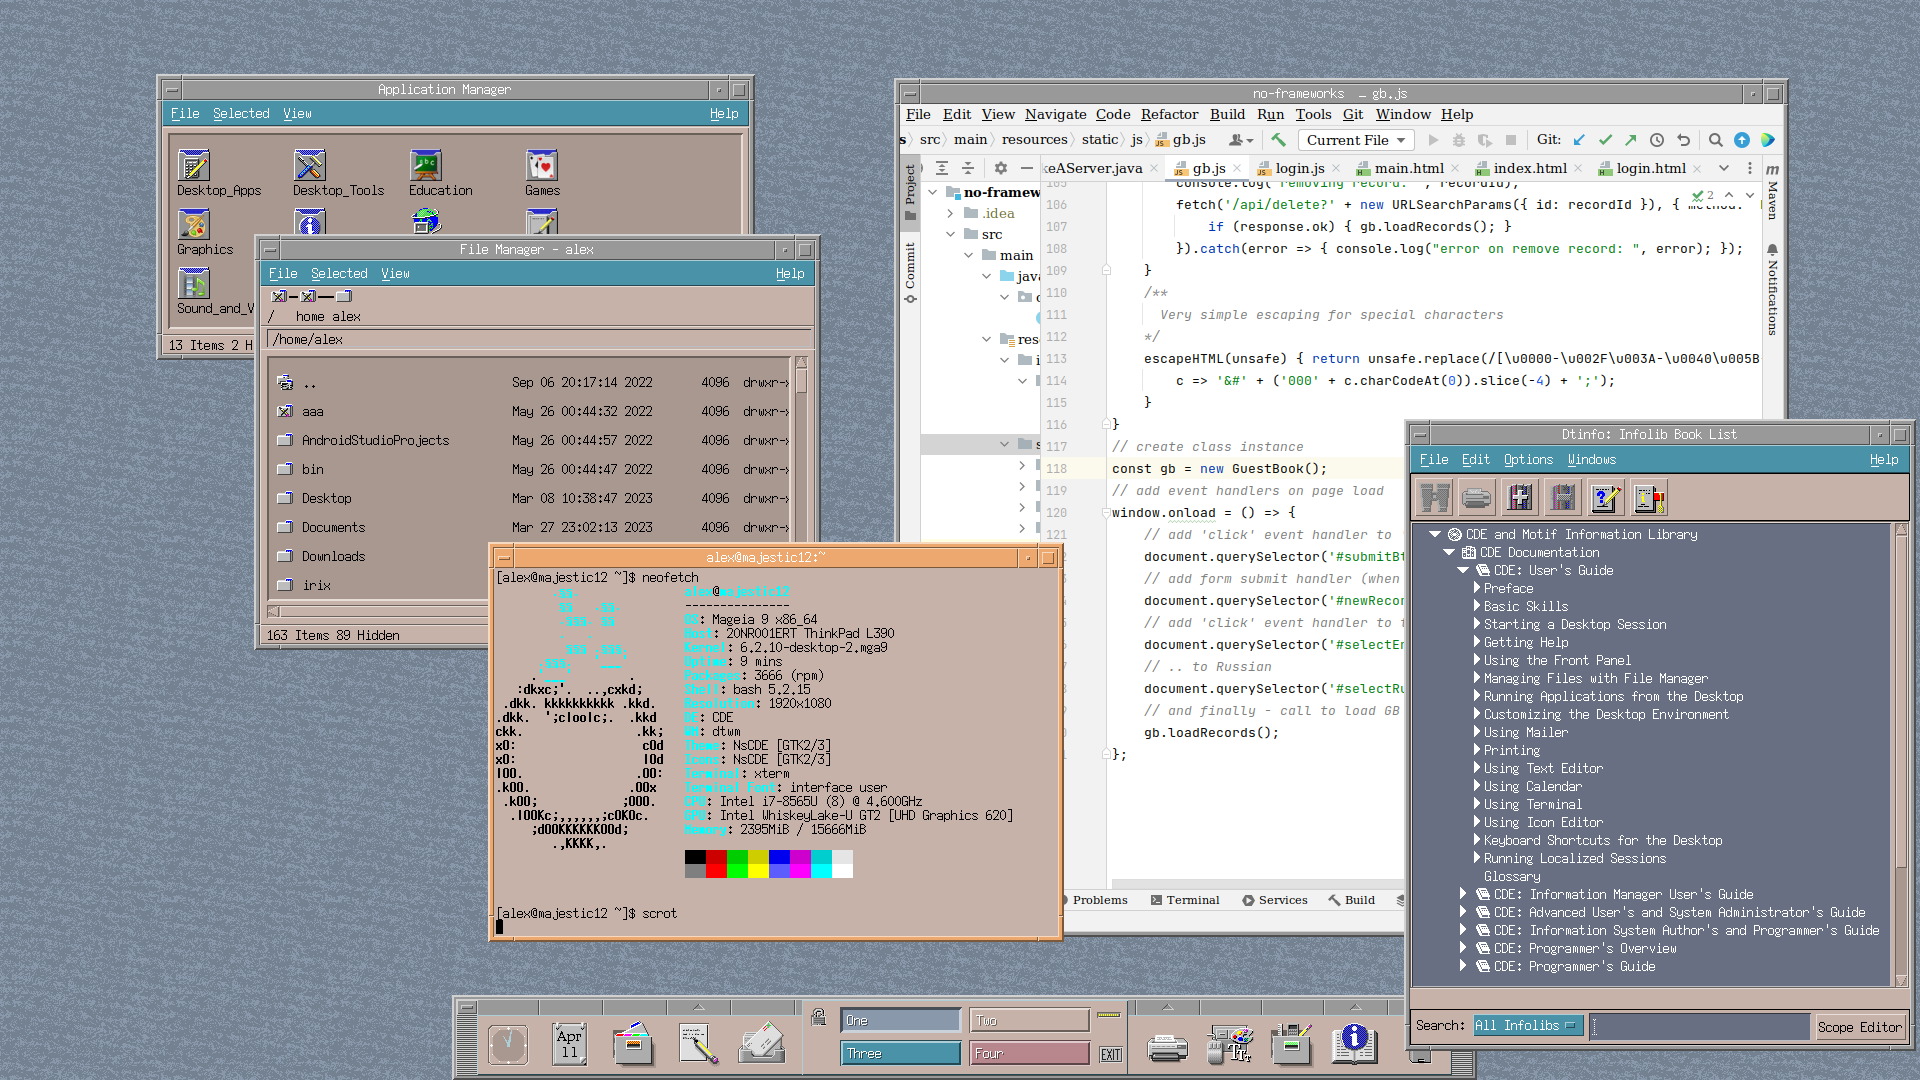This screenshot has width=1920, height=1080.
Task: Open the Calendar icon on front panel
Action: point(569,1044)
